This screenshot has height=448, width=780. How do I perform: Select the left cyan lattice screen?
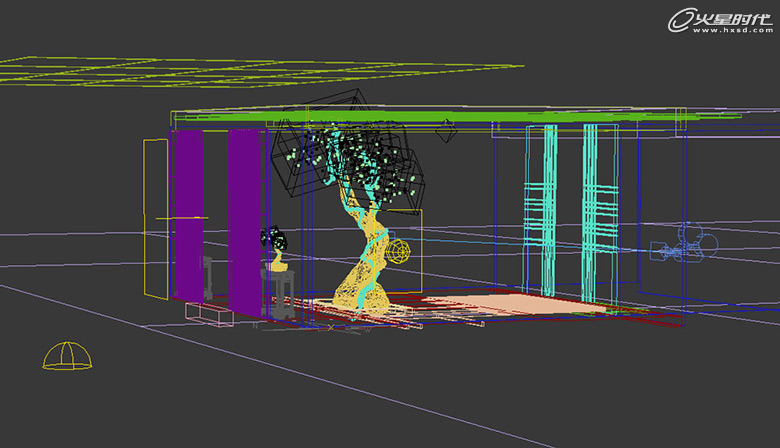[541, 209]
